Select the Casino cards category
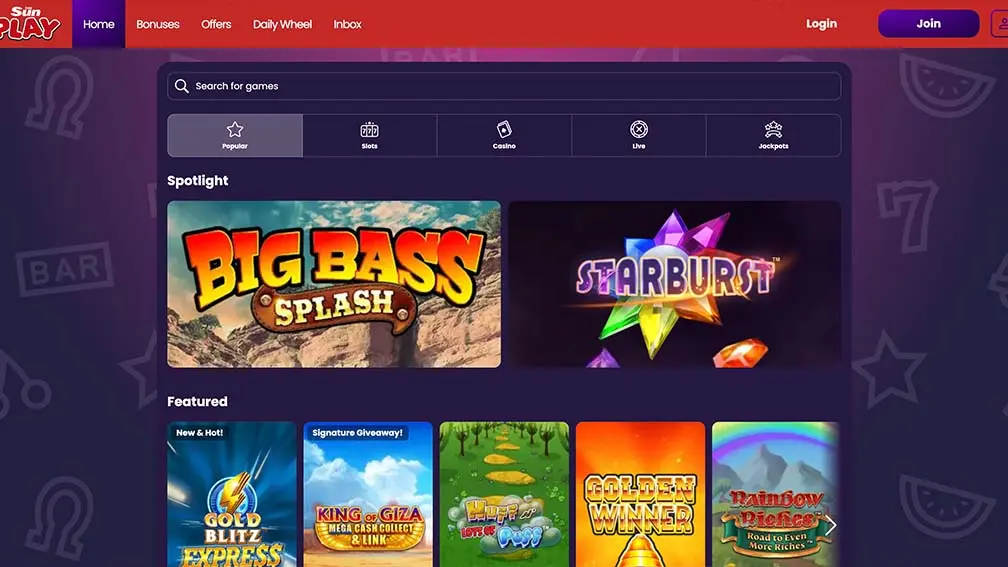 click(504, 136)
